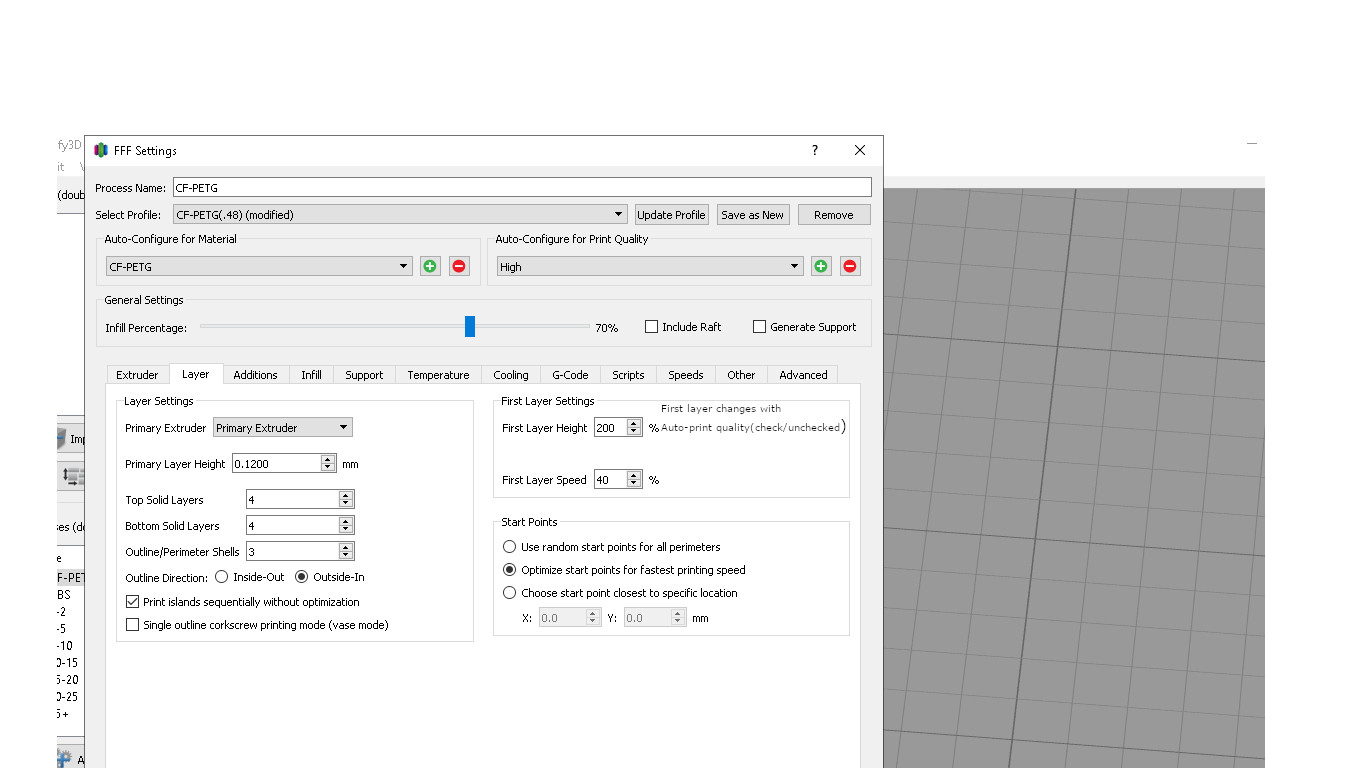The height and width of the screenshot is (768, 1366).
Task: Click the 'Infill Percentage:' label
Action: tap(146, 328)
